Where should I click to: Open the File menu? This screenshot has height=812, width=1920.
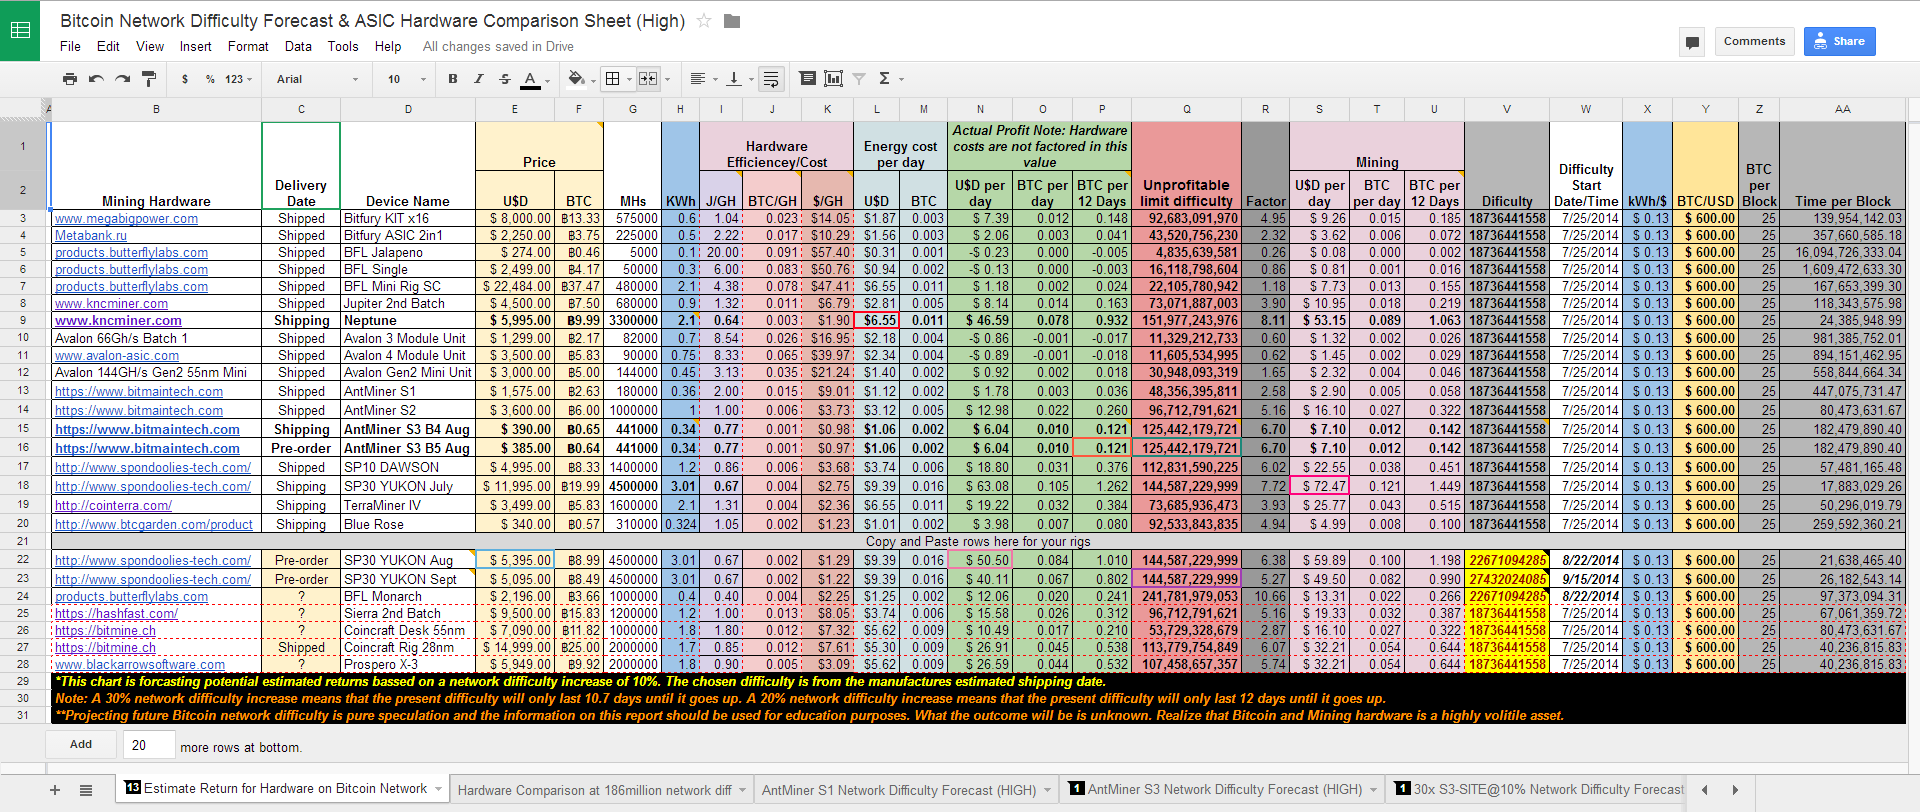click(x=70, y=47)
